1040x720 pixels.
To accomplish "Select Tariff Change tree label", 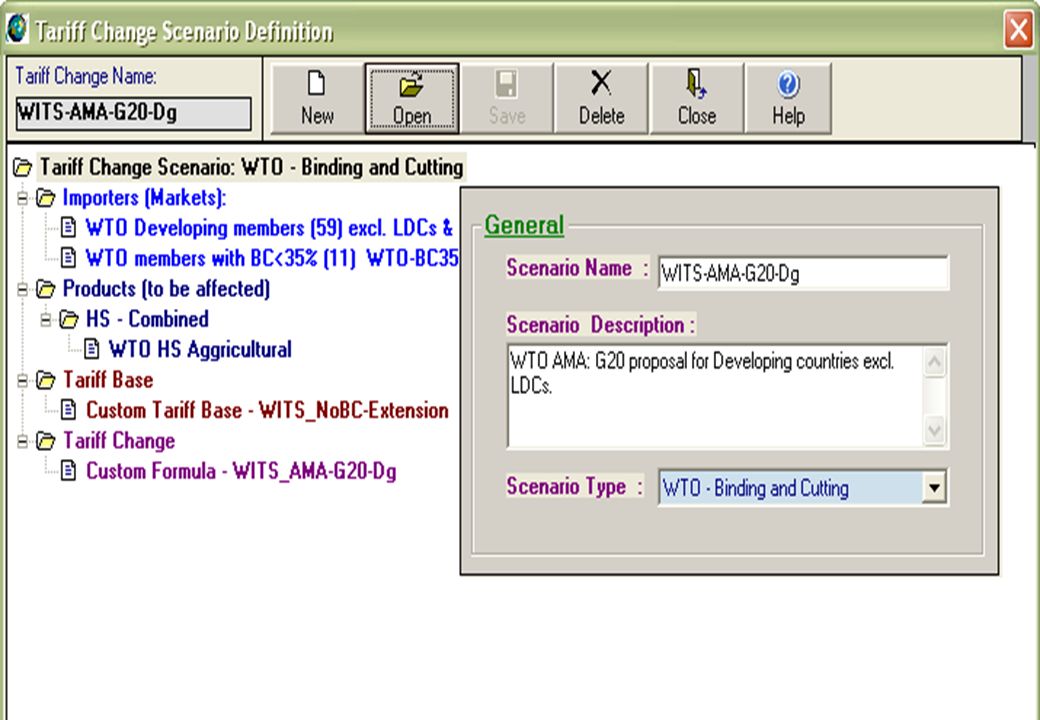I will tap(119, 441).
